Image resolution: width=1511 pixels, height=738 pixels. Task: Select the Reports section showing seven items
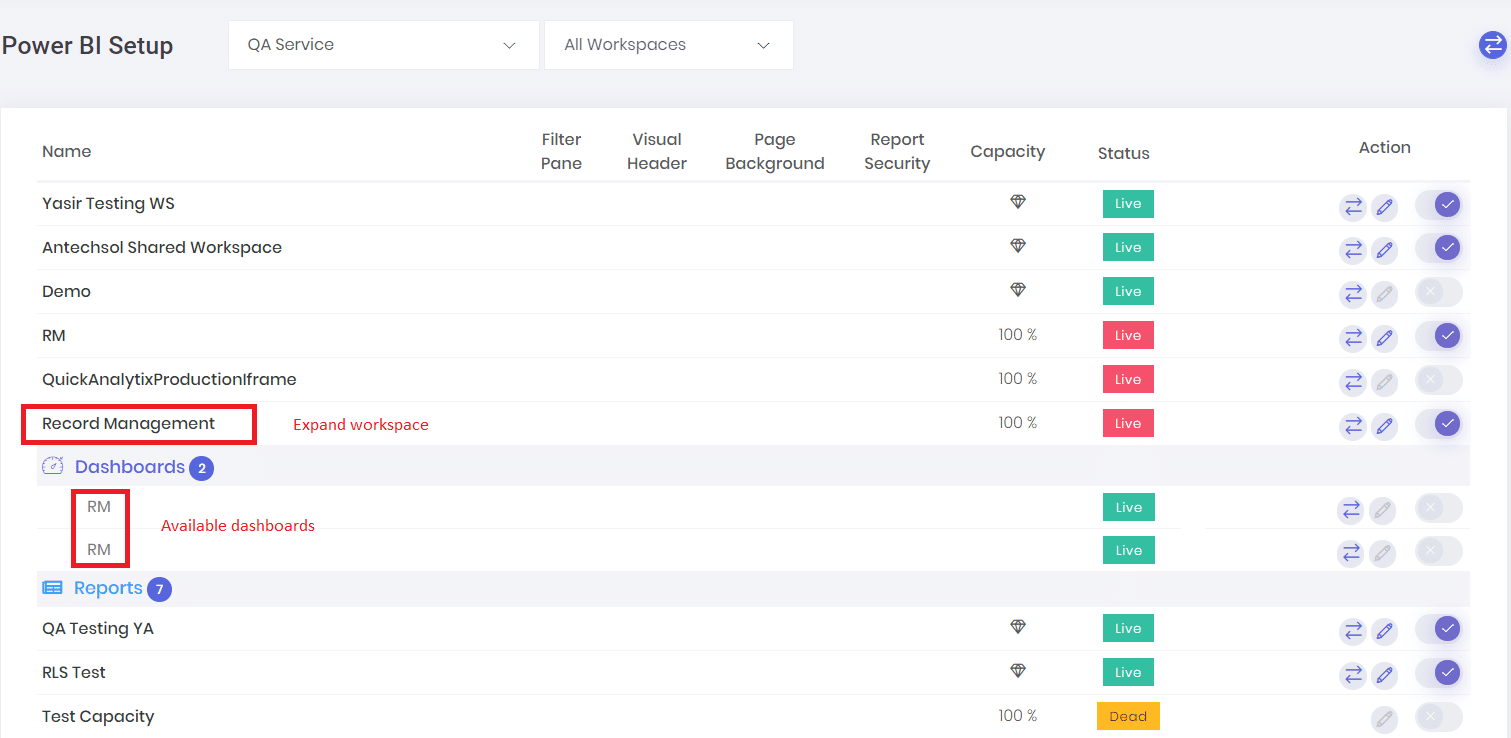point(108,588)
